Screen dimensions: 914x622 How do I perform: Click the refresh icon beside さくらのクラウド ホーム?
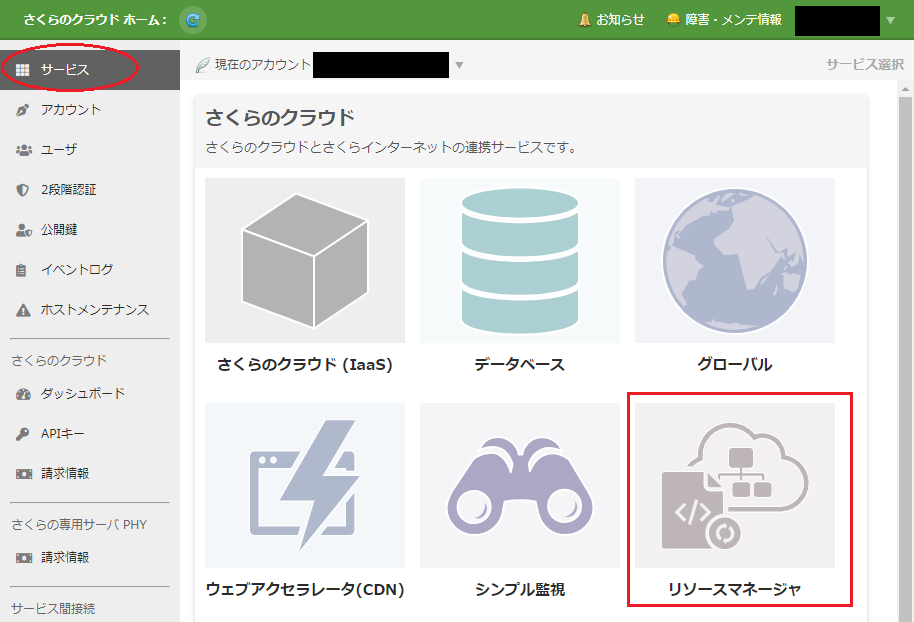point(193,19)
